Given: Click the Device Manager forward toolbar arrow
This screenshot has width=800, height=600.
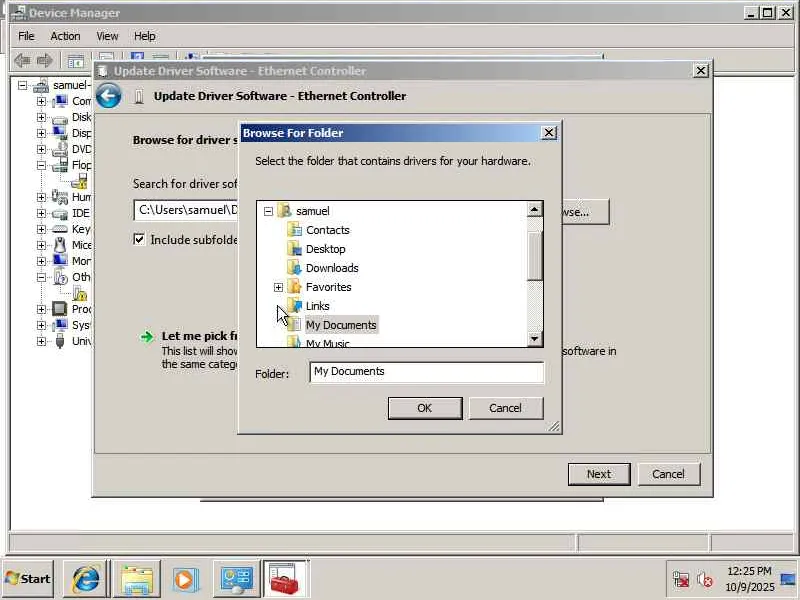Looking at the screenshot, I should pyautogui.click(x=45, y=61).
